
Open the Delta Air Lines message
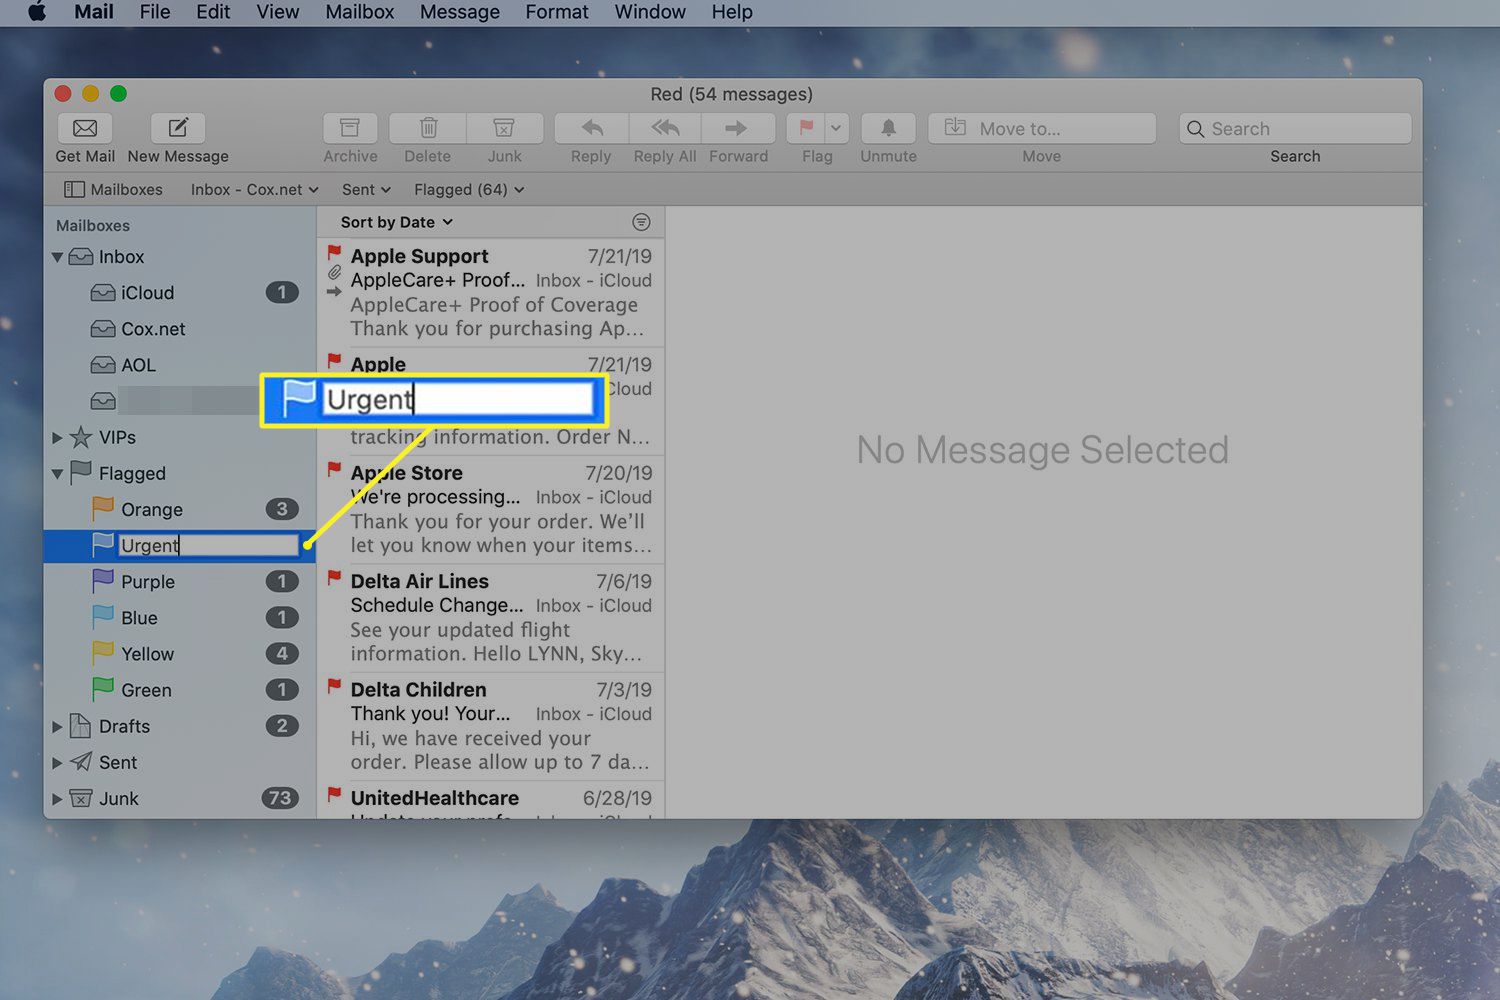(490, 617)
